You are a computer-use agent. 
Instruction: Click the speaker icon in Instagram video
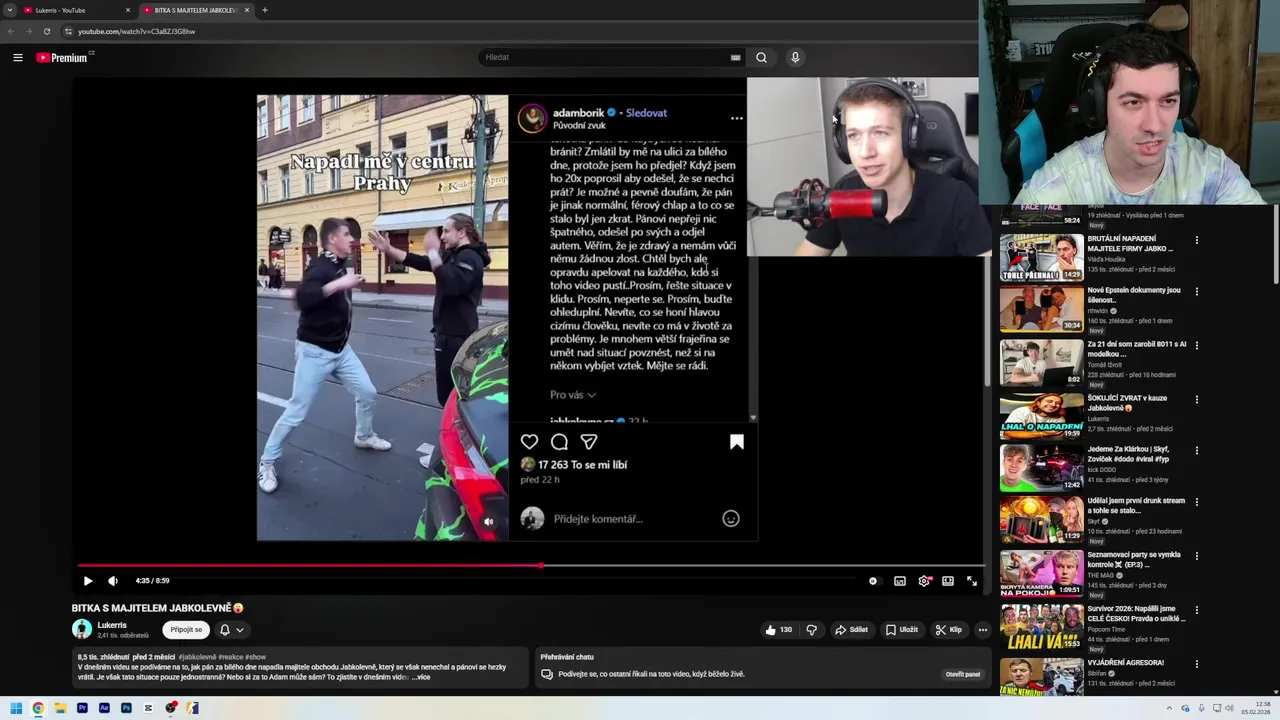point(489,521)
